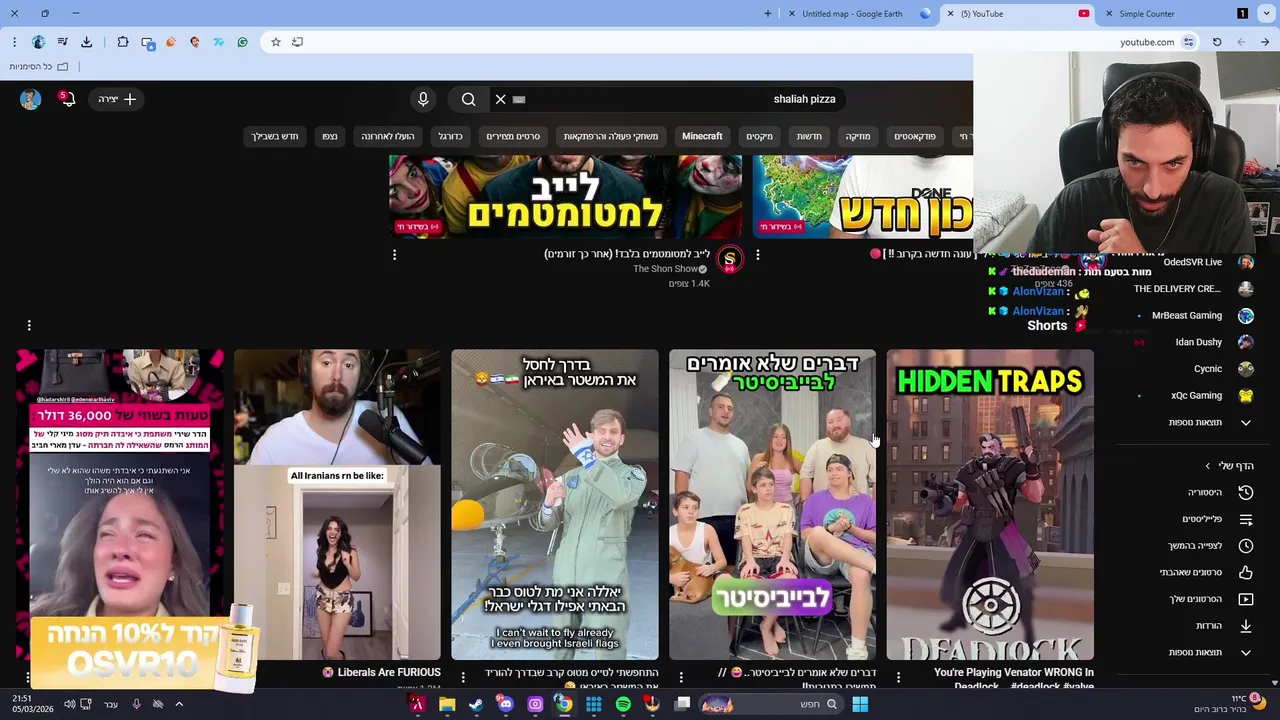Screen dimensions: 1280x720
Task: Click the taskbar search box 'חפש'
Action: tap(769, 704)
